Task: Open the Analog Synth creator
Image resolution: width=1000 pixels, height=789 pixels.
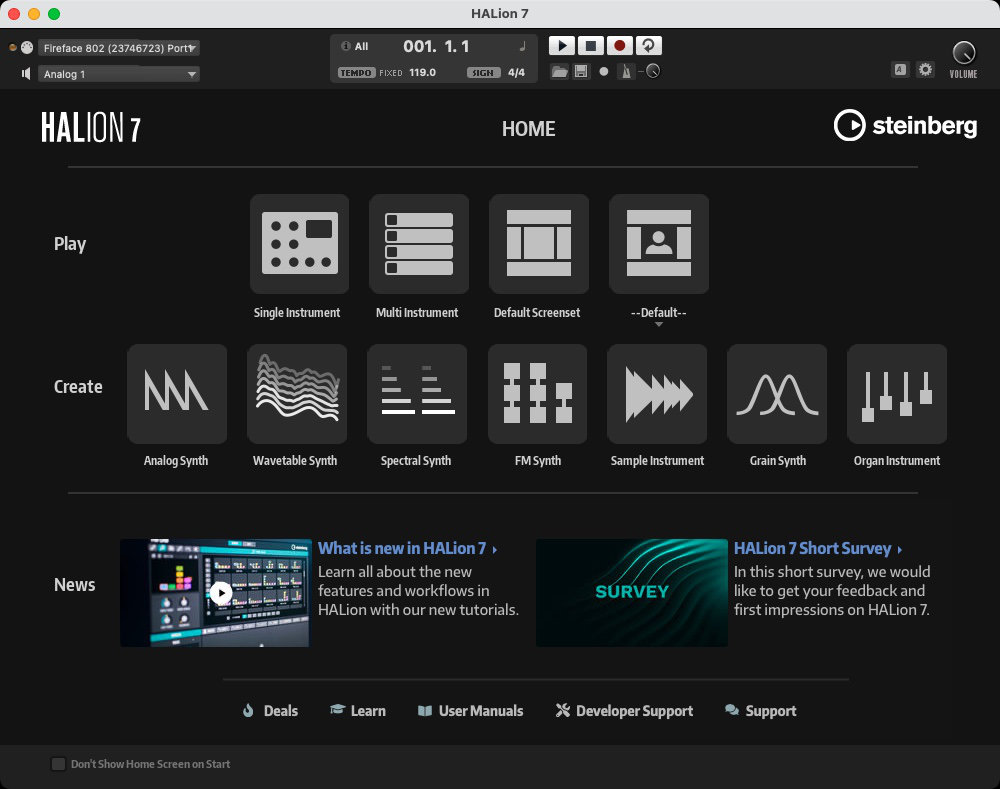Action: click(x=177, y=394)
